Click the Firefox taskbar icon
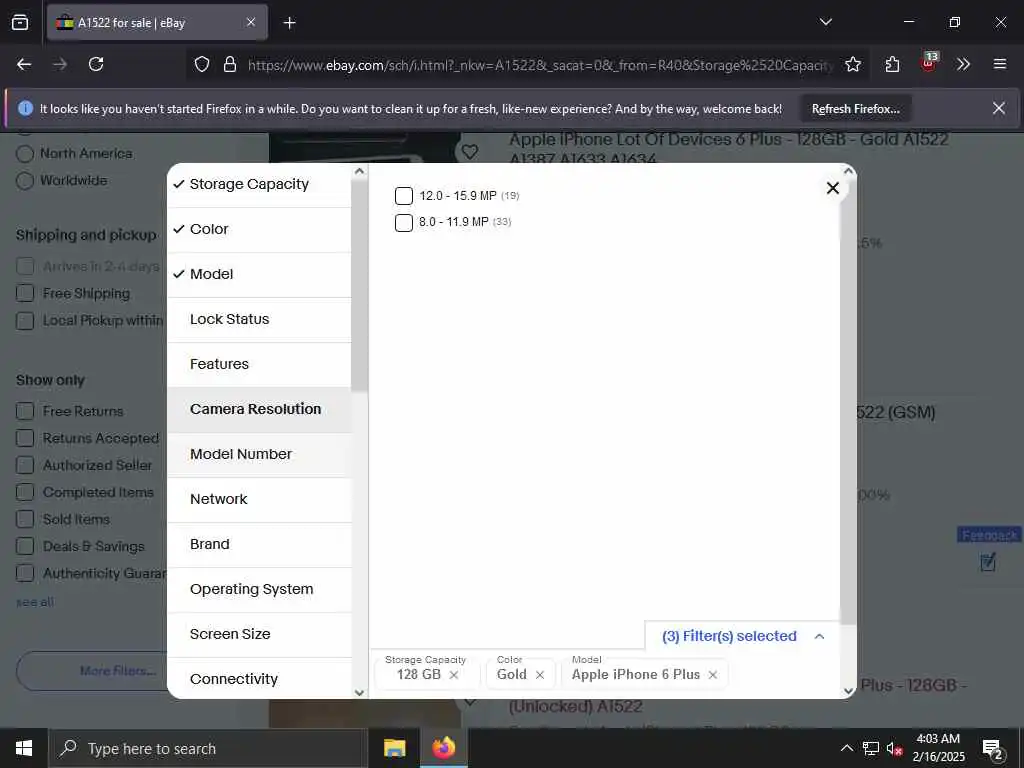1024x768 pixels. tap(443, 748)
